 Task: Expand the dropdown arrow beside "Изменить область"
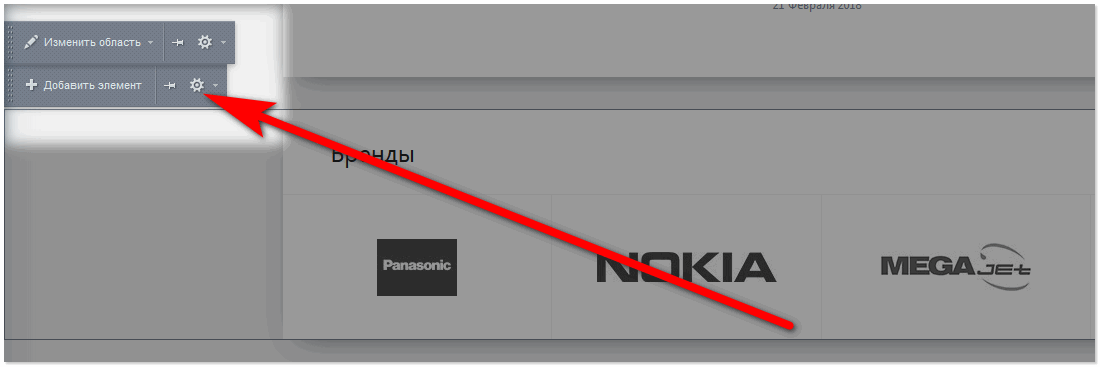[x=150, y=43]
